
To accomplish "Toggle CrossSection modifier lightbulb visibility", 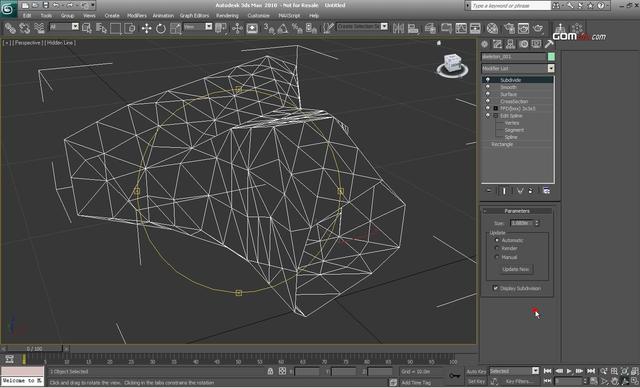I will pos(487,101).
